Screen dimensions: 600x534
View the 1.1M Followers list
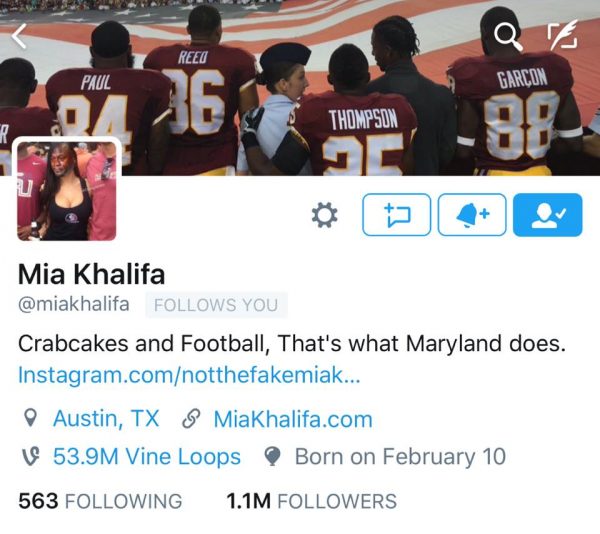tap(311, 501)
